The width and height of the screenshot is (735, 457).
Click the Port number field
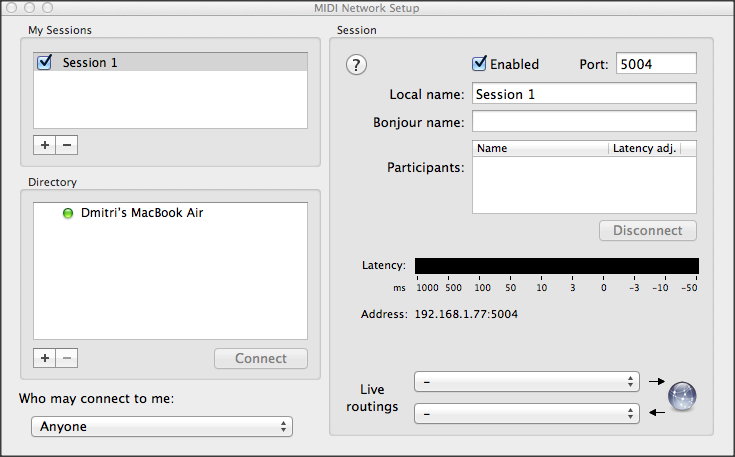[x=655, y=64]
